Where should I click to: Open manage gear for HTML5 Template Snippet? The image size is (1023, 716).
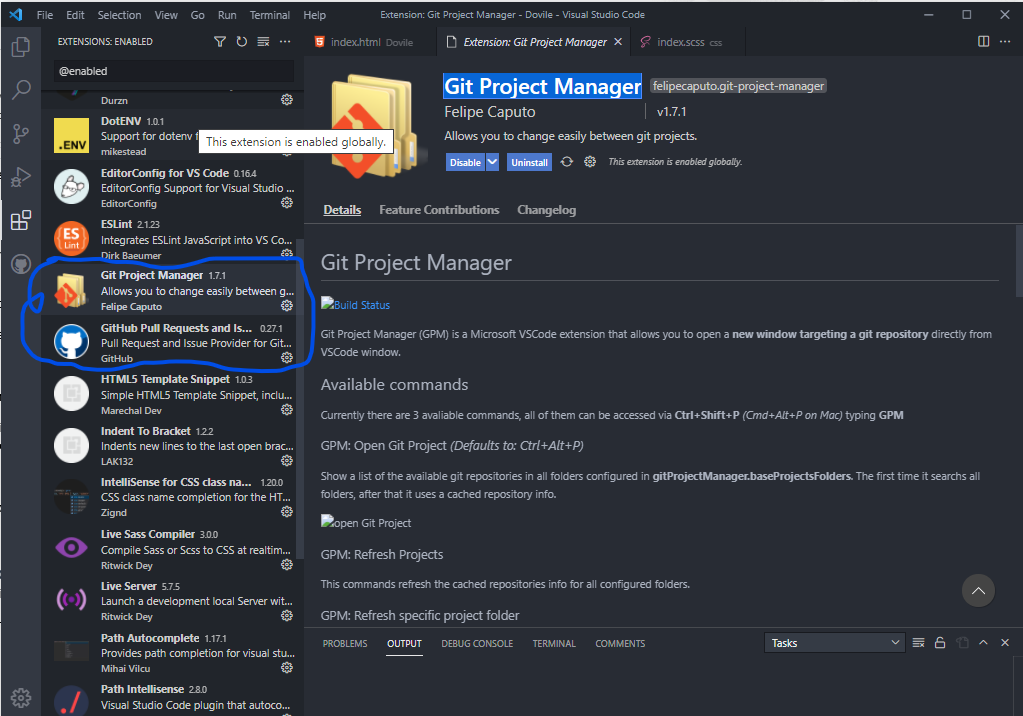click(x=286, y=409)
